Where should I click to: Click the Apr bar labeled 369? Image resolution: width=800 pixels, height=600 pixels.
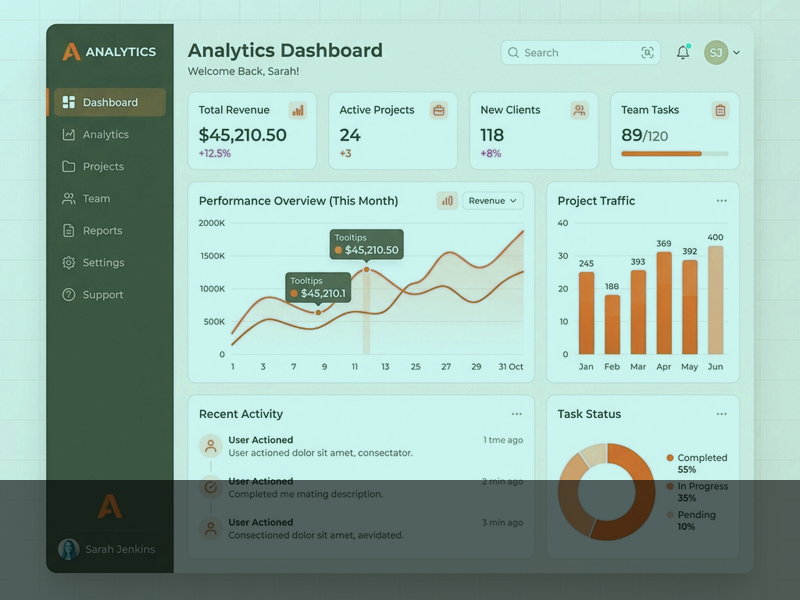664,303
